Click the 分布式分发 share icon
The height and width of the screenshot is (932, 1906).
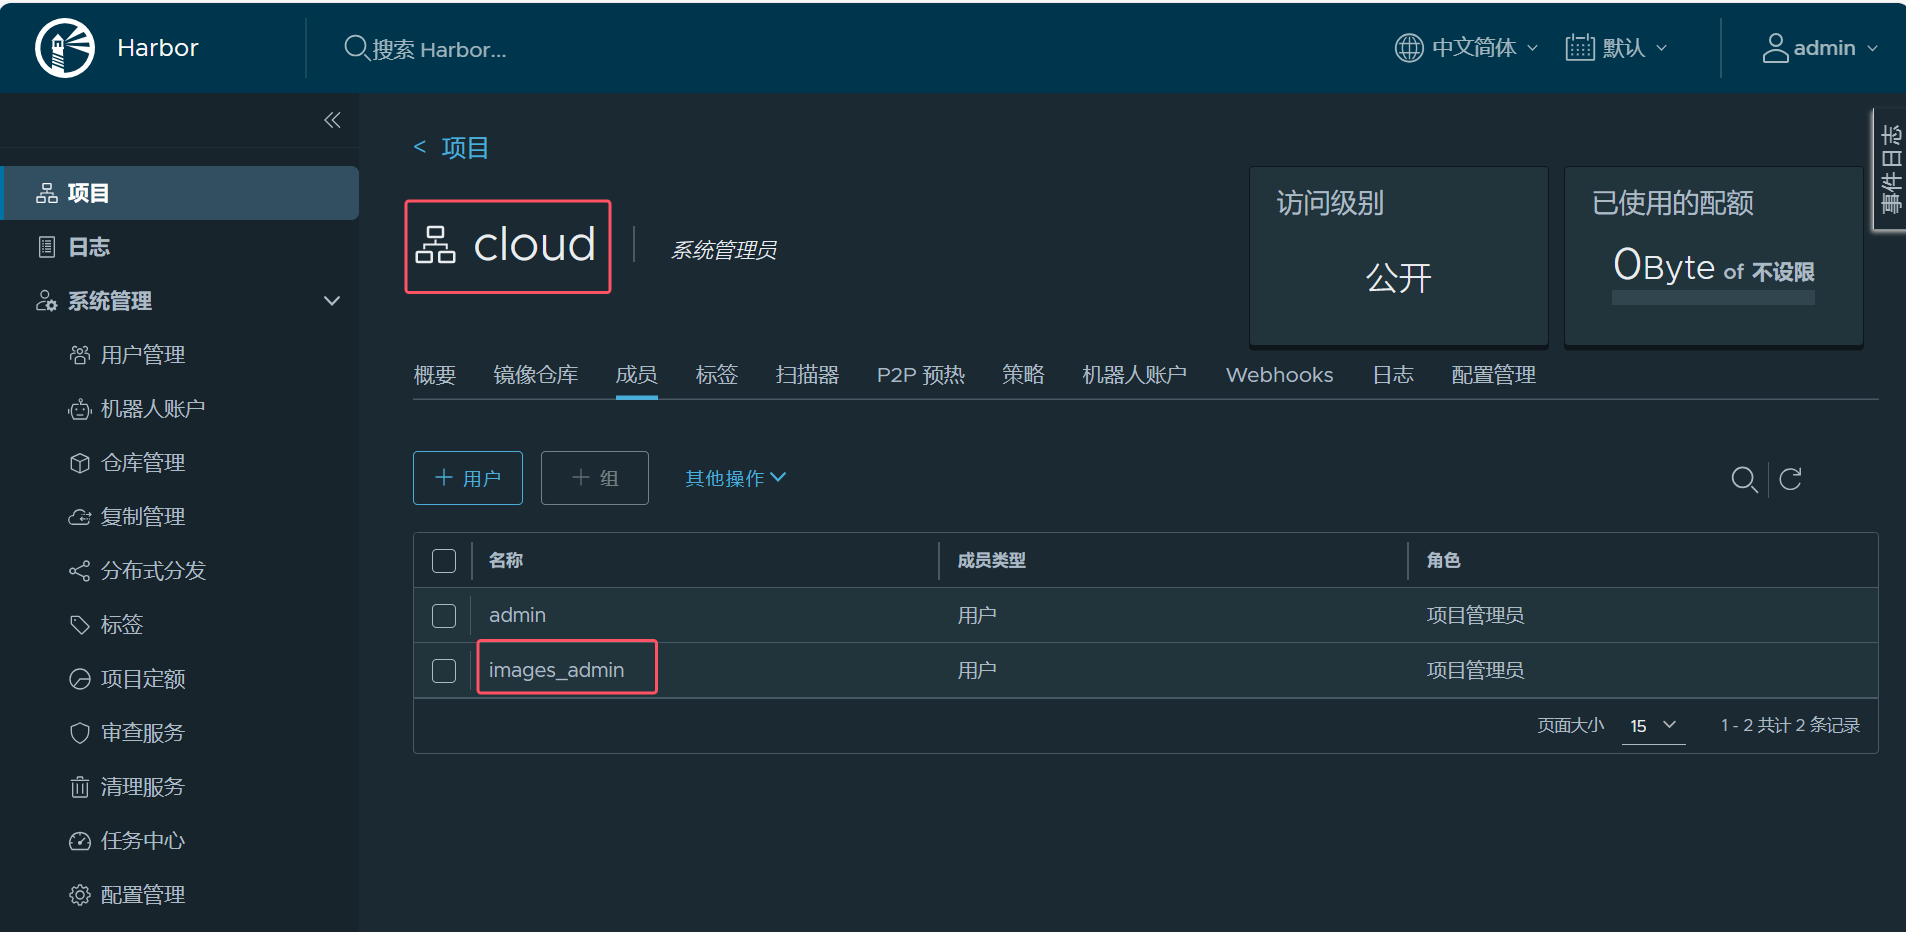click(80, 571)
